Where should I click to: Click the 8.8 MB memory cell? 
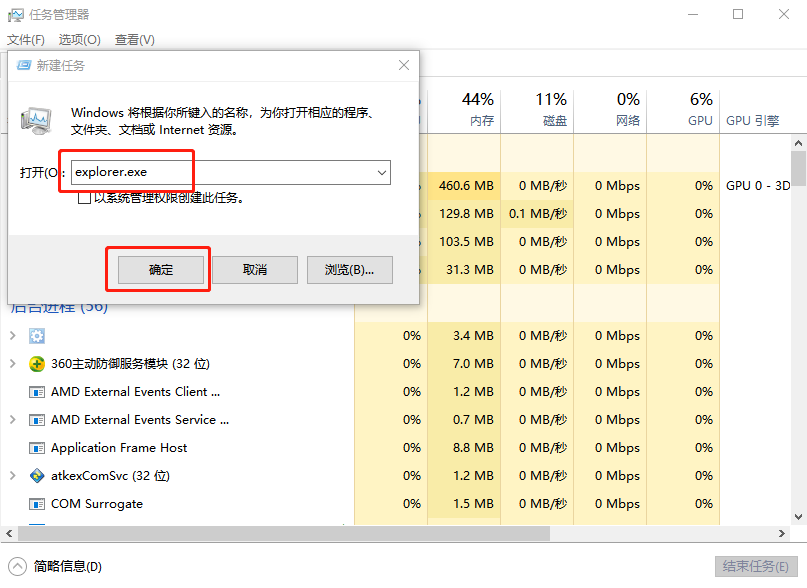tap(464, 448)
